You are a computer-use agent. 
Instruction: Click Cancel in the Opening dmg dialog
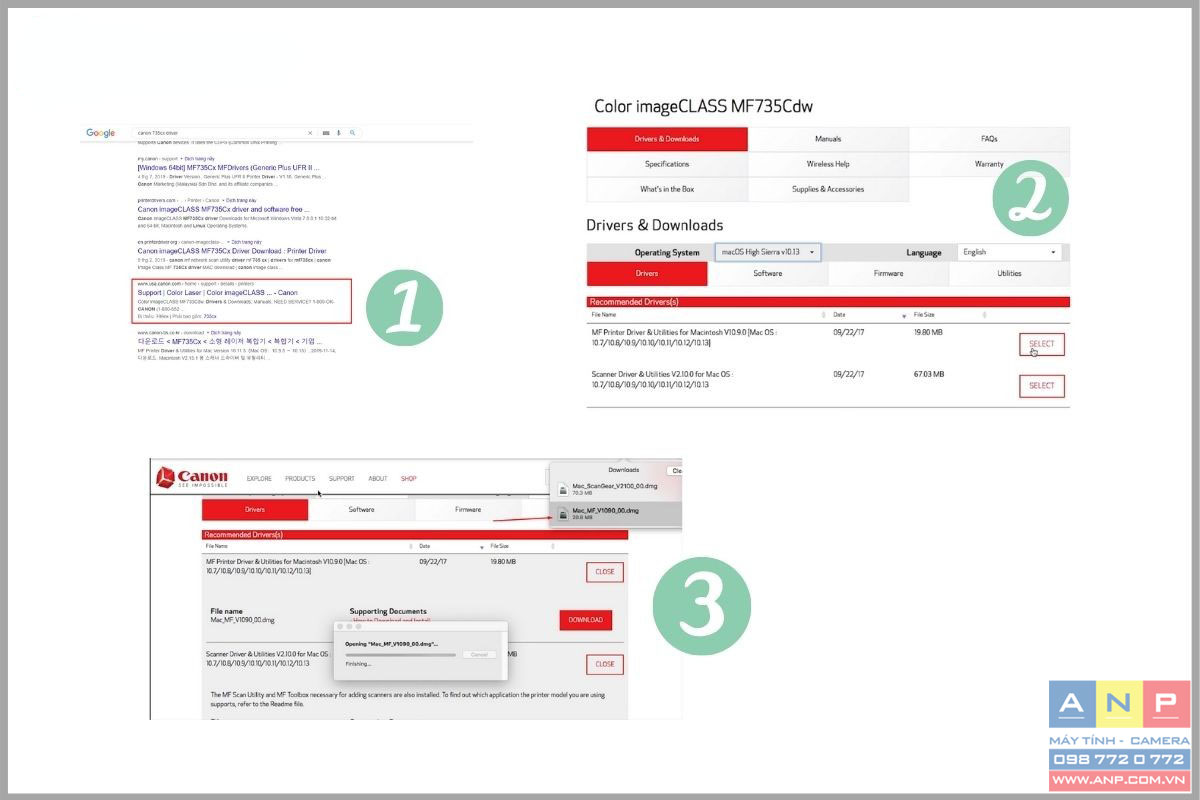point(479,654)
